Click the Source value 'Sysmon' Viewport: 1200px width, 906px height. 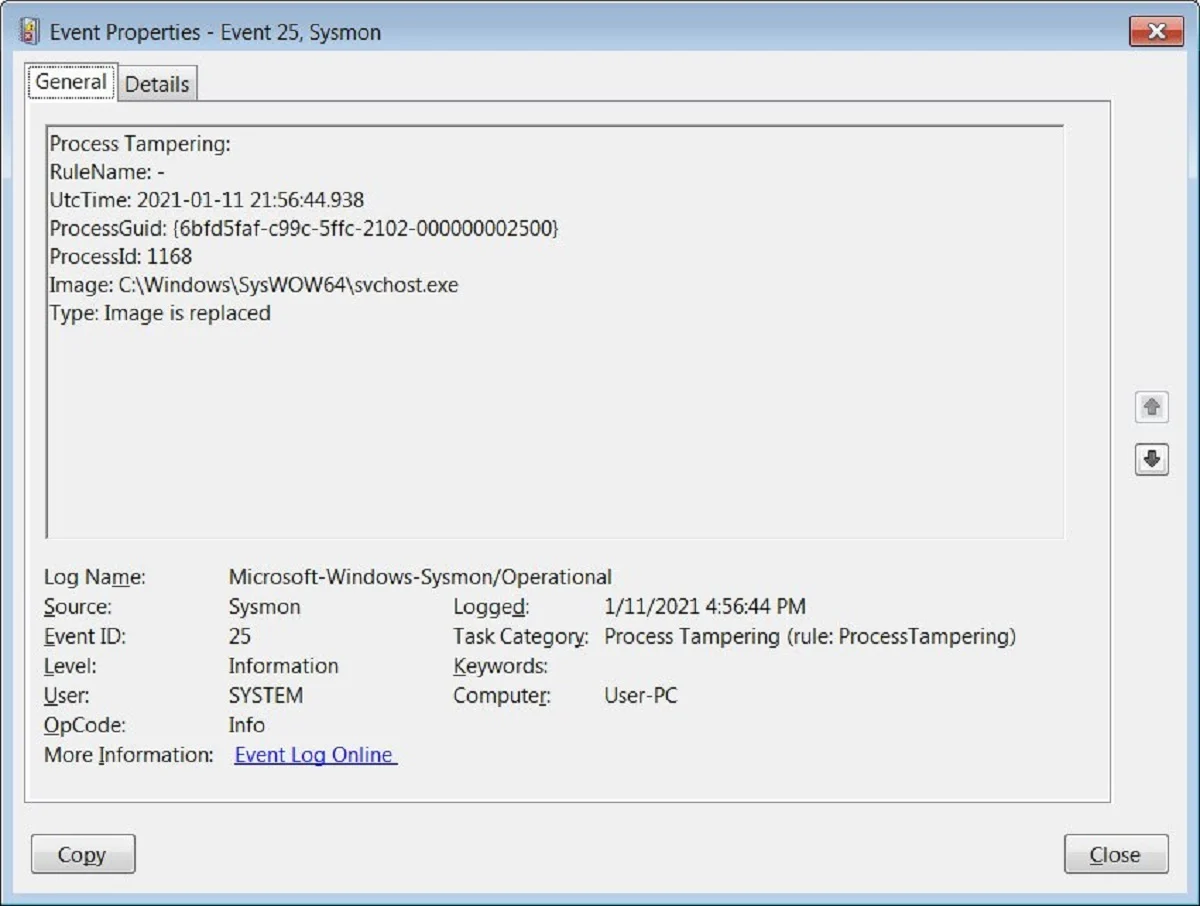pos(264,607)
